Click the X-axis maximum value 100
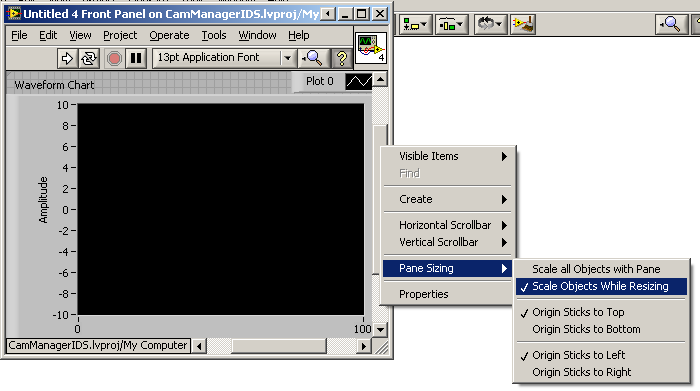700x391 pixels. pyautogui.click(x=362, y=329)
